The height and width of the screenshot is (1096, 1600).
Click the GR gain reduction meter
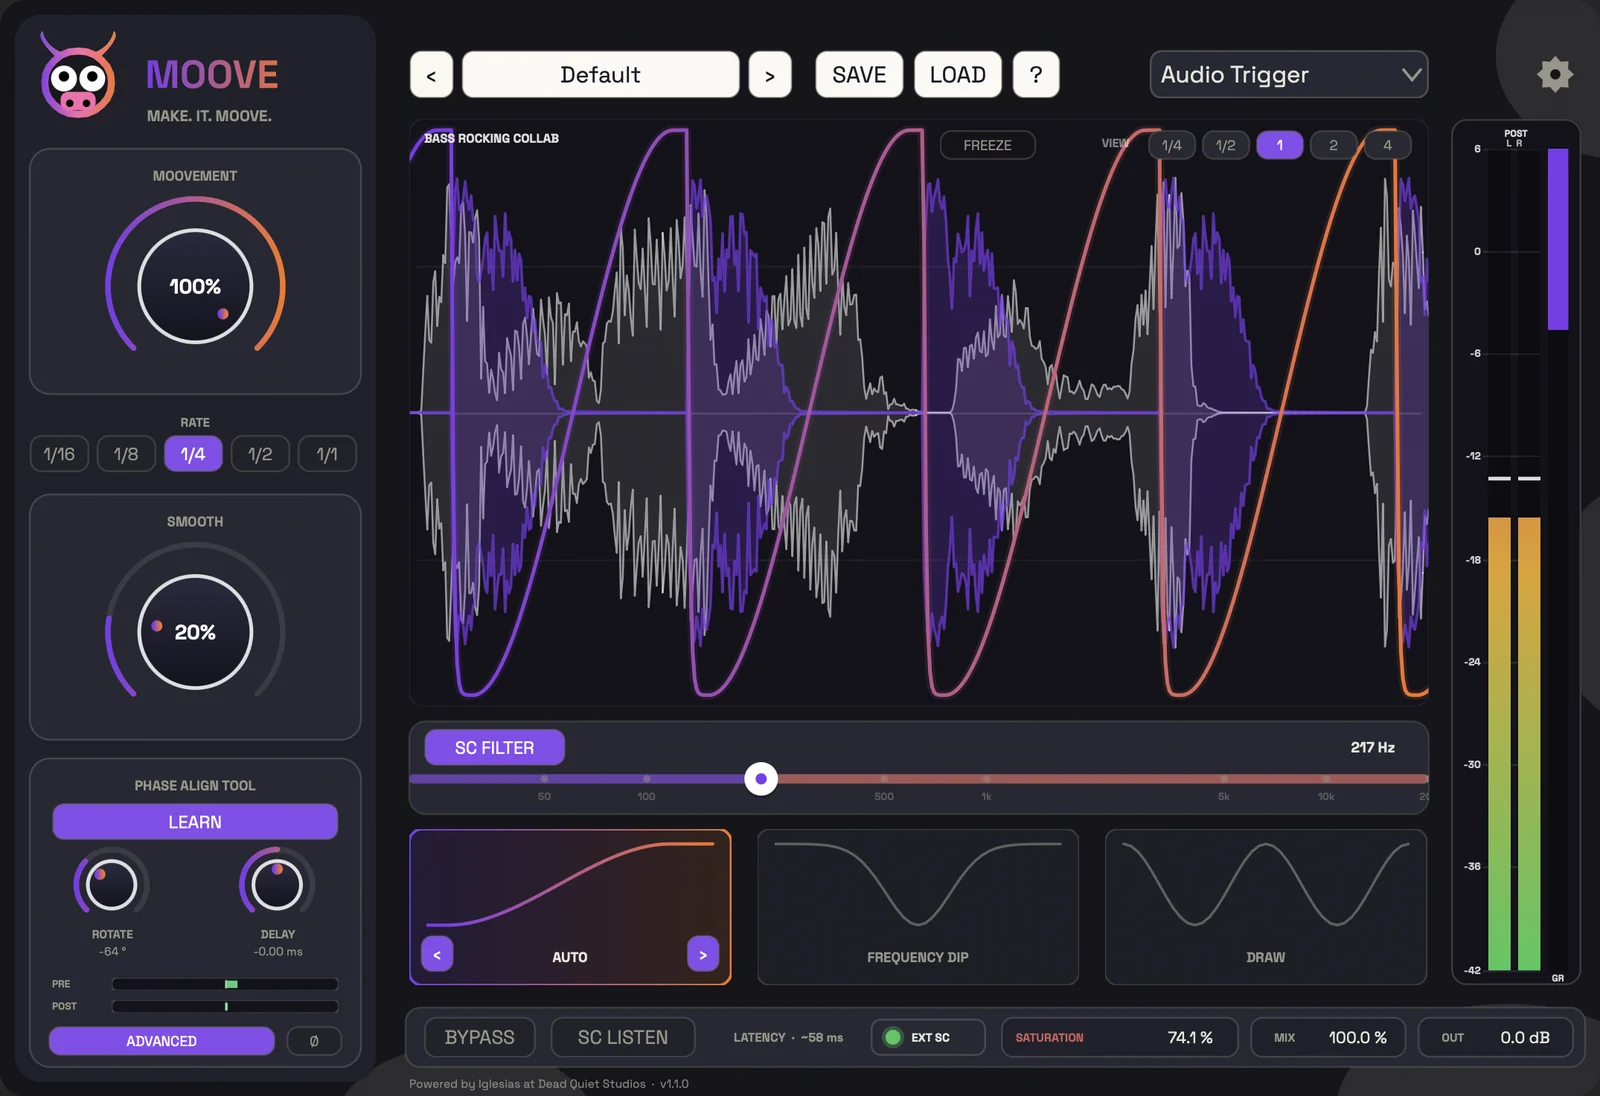1557,558
